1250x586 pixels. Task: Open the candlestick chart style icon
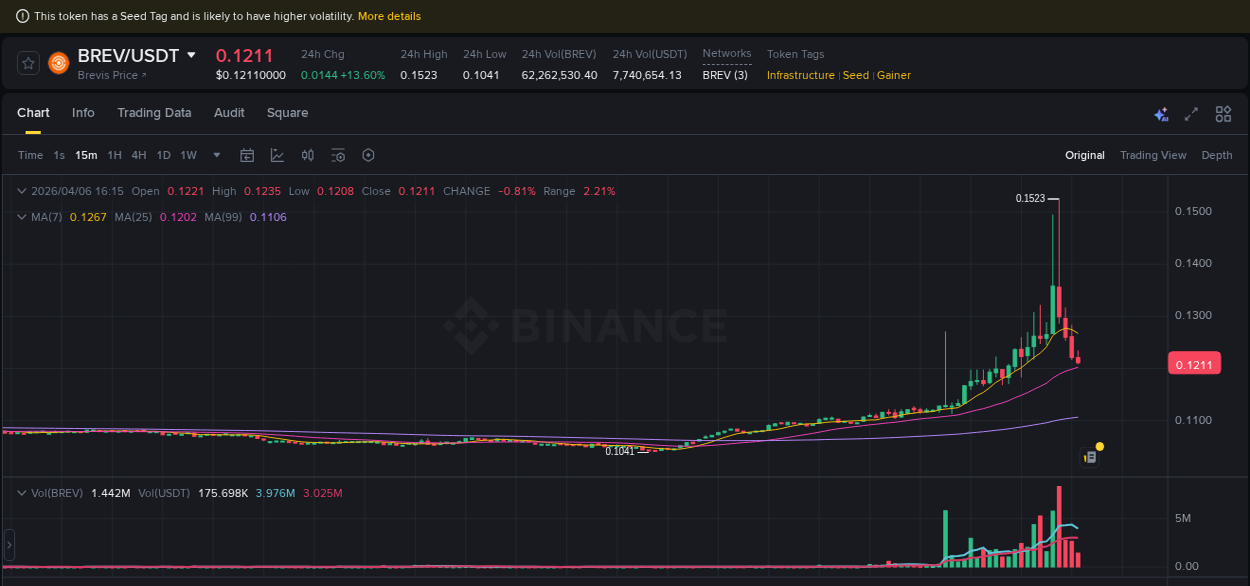pos(308,155)
